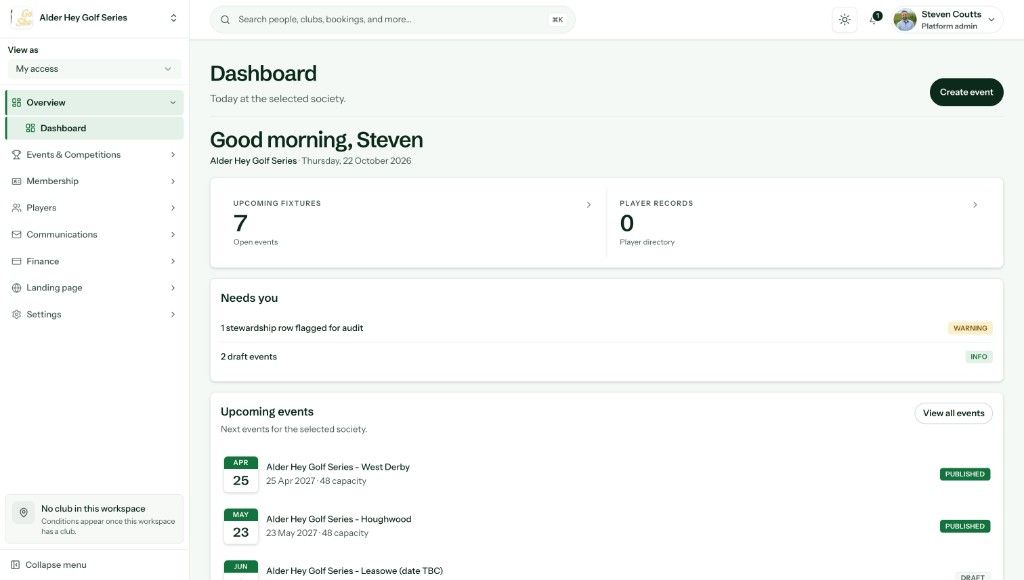
Task: Click the Events & Competitions trophy icon
Action: (16, 155)
